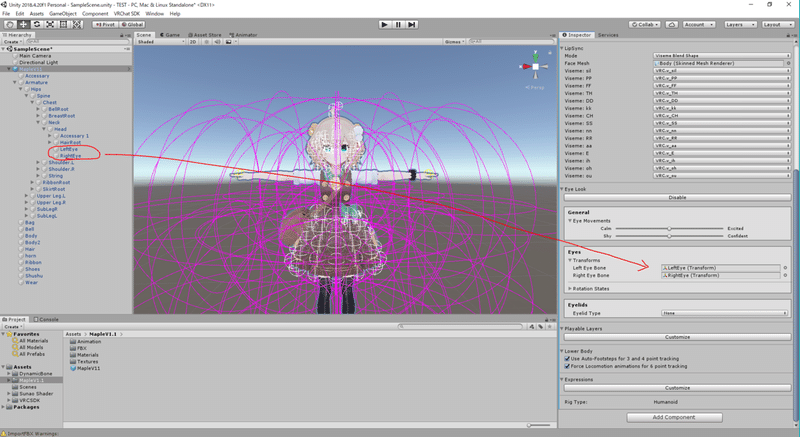Open the File menu
The height and width of the screenshot is (437, 800).
pos(6,14)
